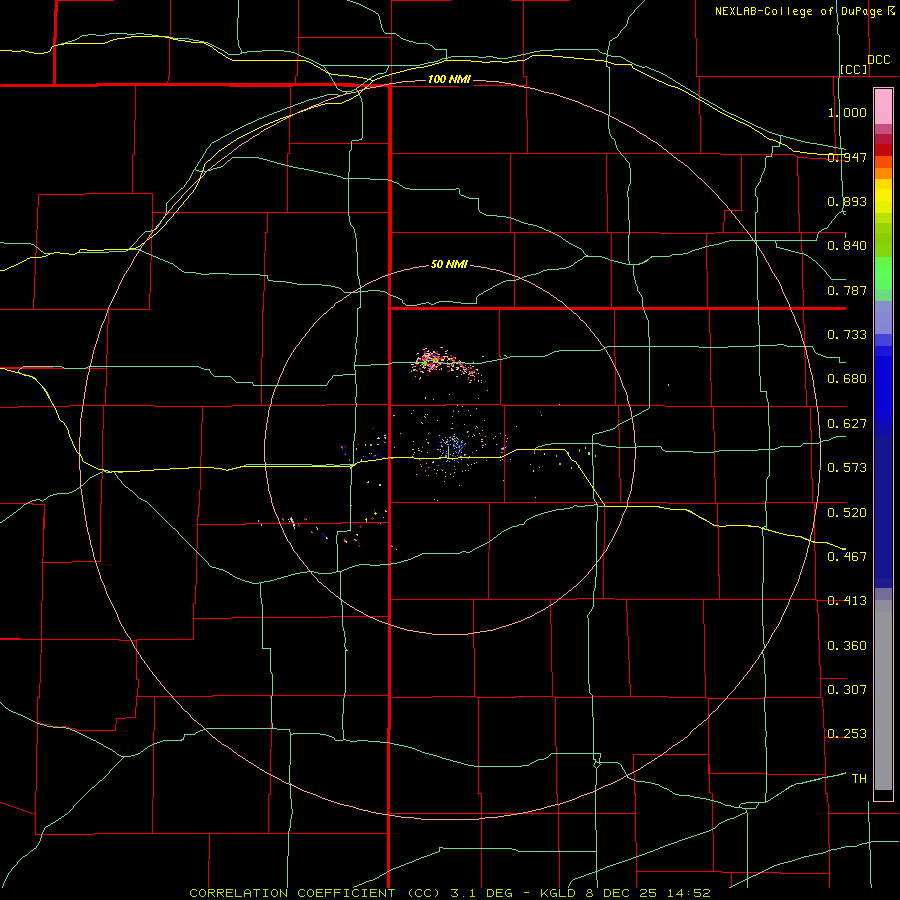The image size is (900, 900).
Task: Click the 0.520 scale value
Action: click(847, 512)
